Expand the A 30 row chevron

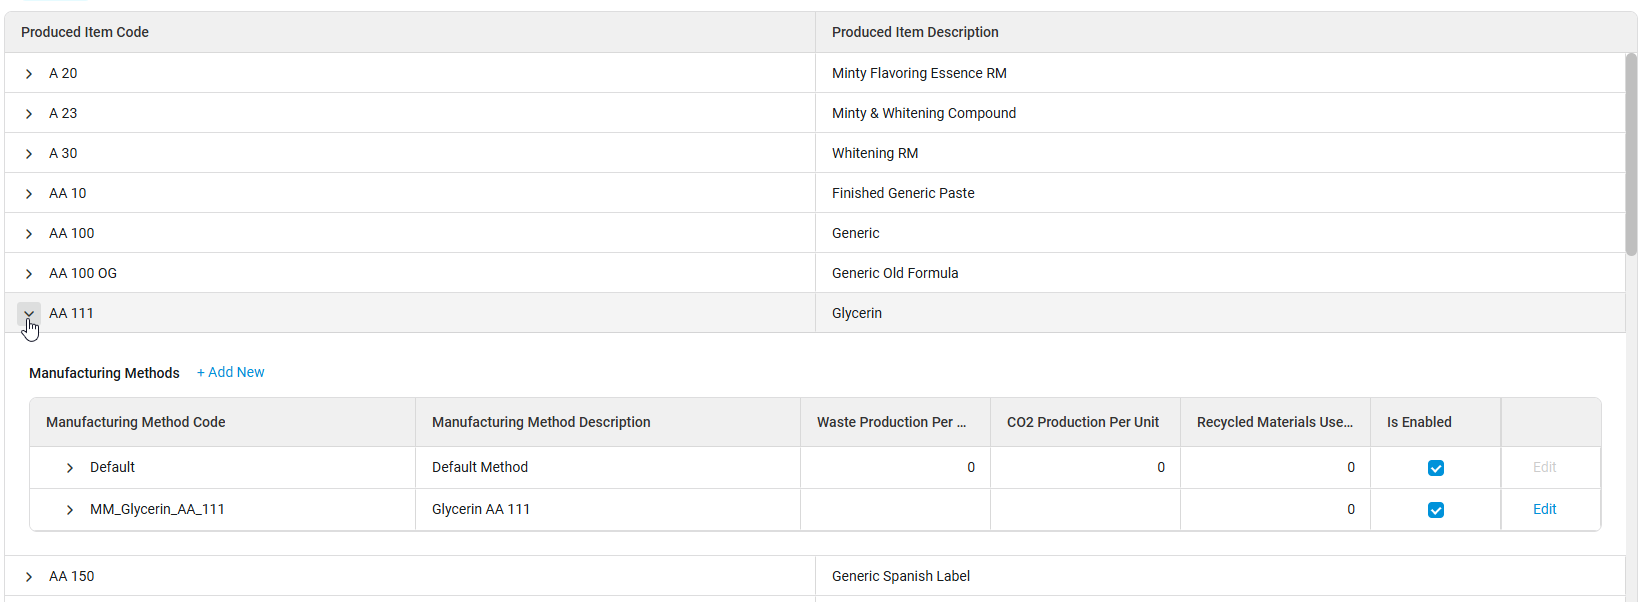pyautogui.click(x=29, y=154)
